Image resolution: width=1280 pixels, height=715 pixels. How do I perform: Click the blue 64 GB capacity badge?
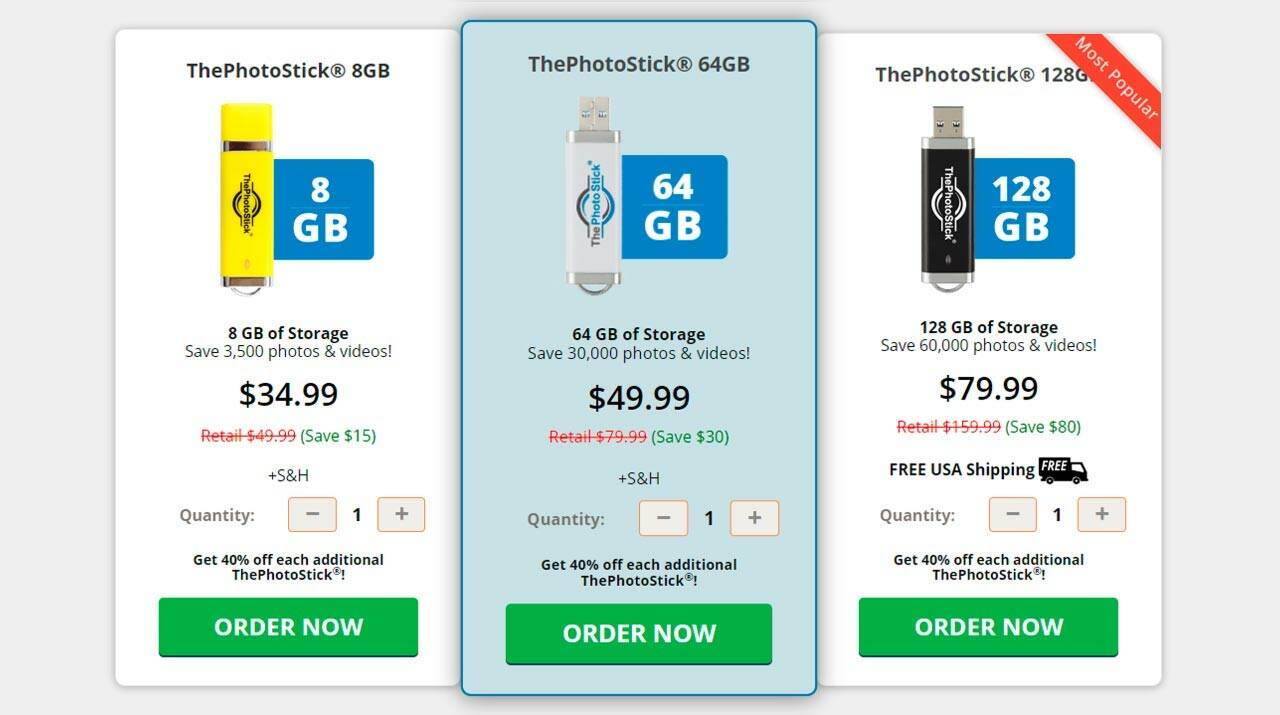674,207
